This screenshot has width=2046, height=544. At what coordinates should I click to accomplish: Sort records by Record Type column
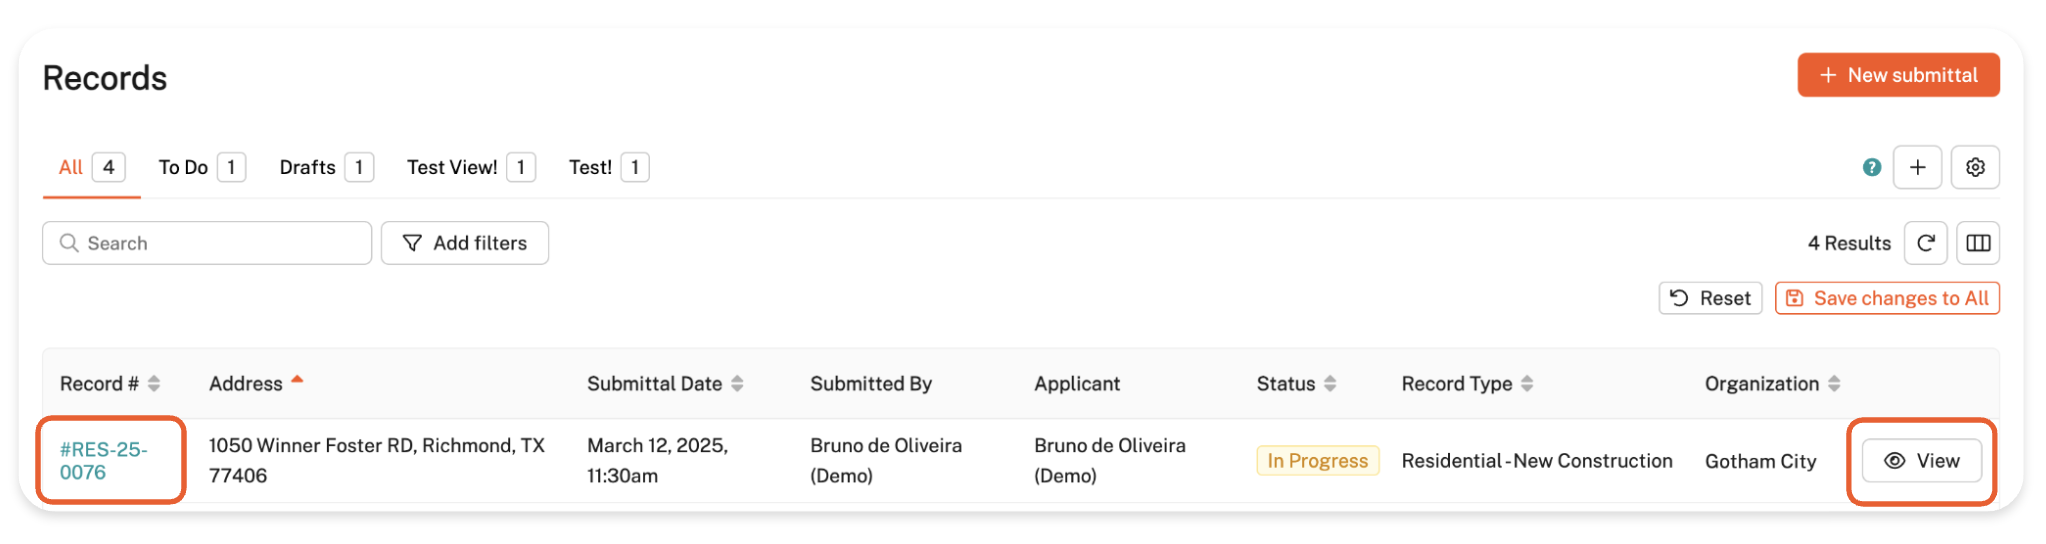[x=1527, y=384]
